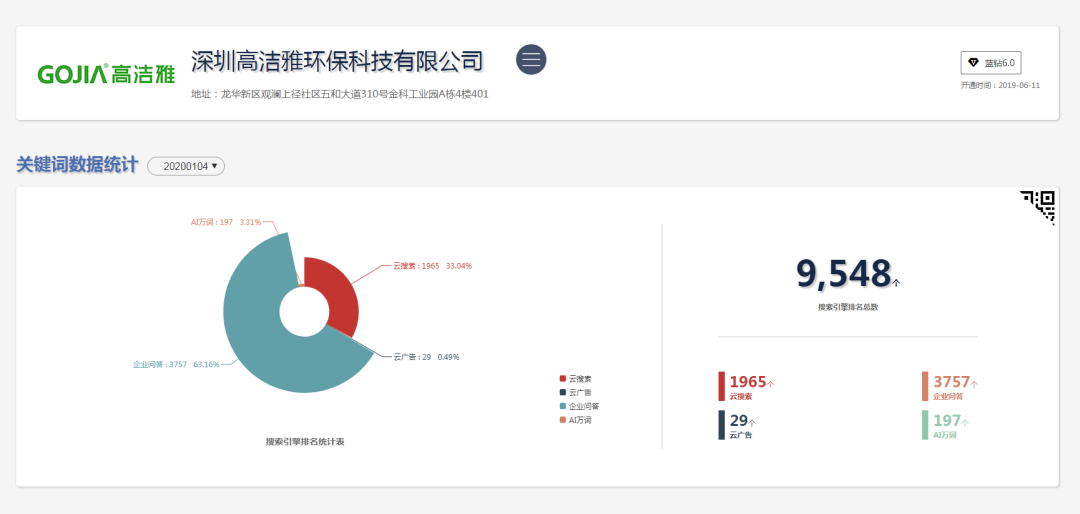Image resolution: width=1080 pixels, height=514 pixels.
Task: Open the 20200104 date dropdown
Action: pos(186,166)
